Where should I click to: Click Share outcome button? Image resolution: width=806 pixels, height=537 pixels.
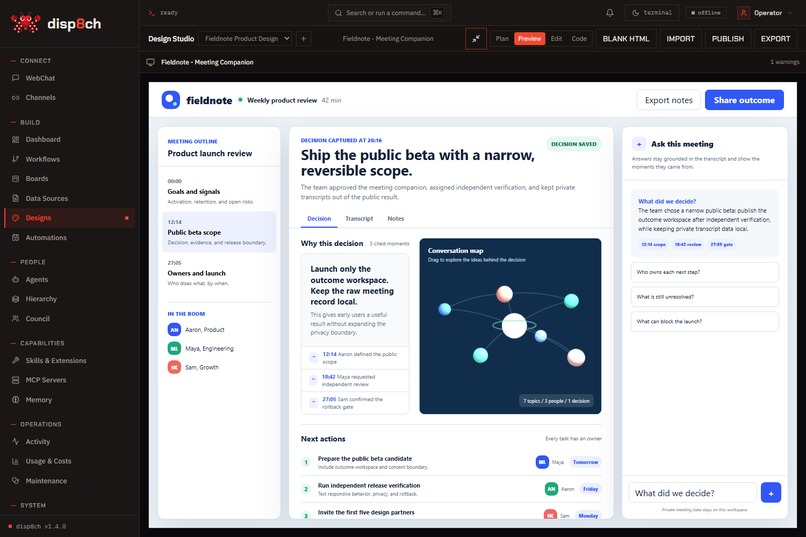coord(744,100)
